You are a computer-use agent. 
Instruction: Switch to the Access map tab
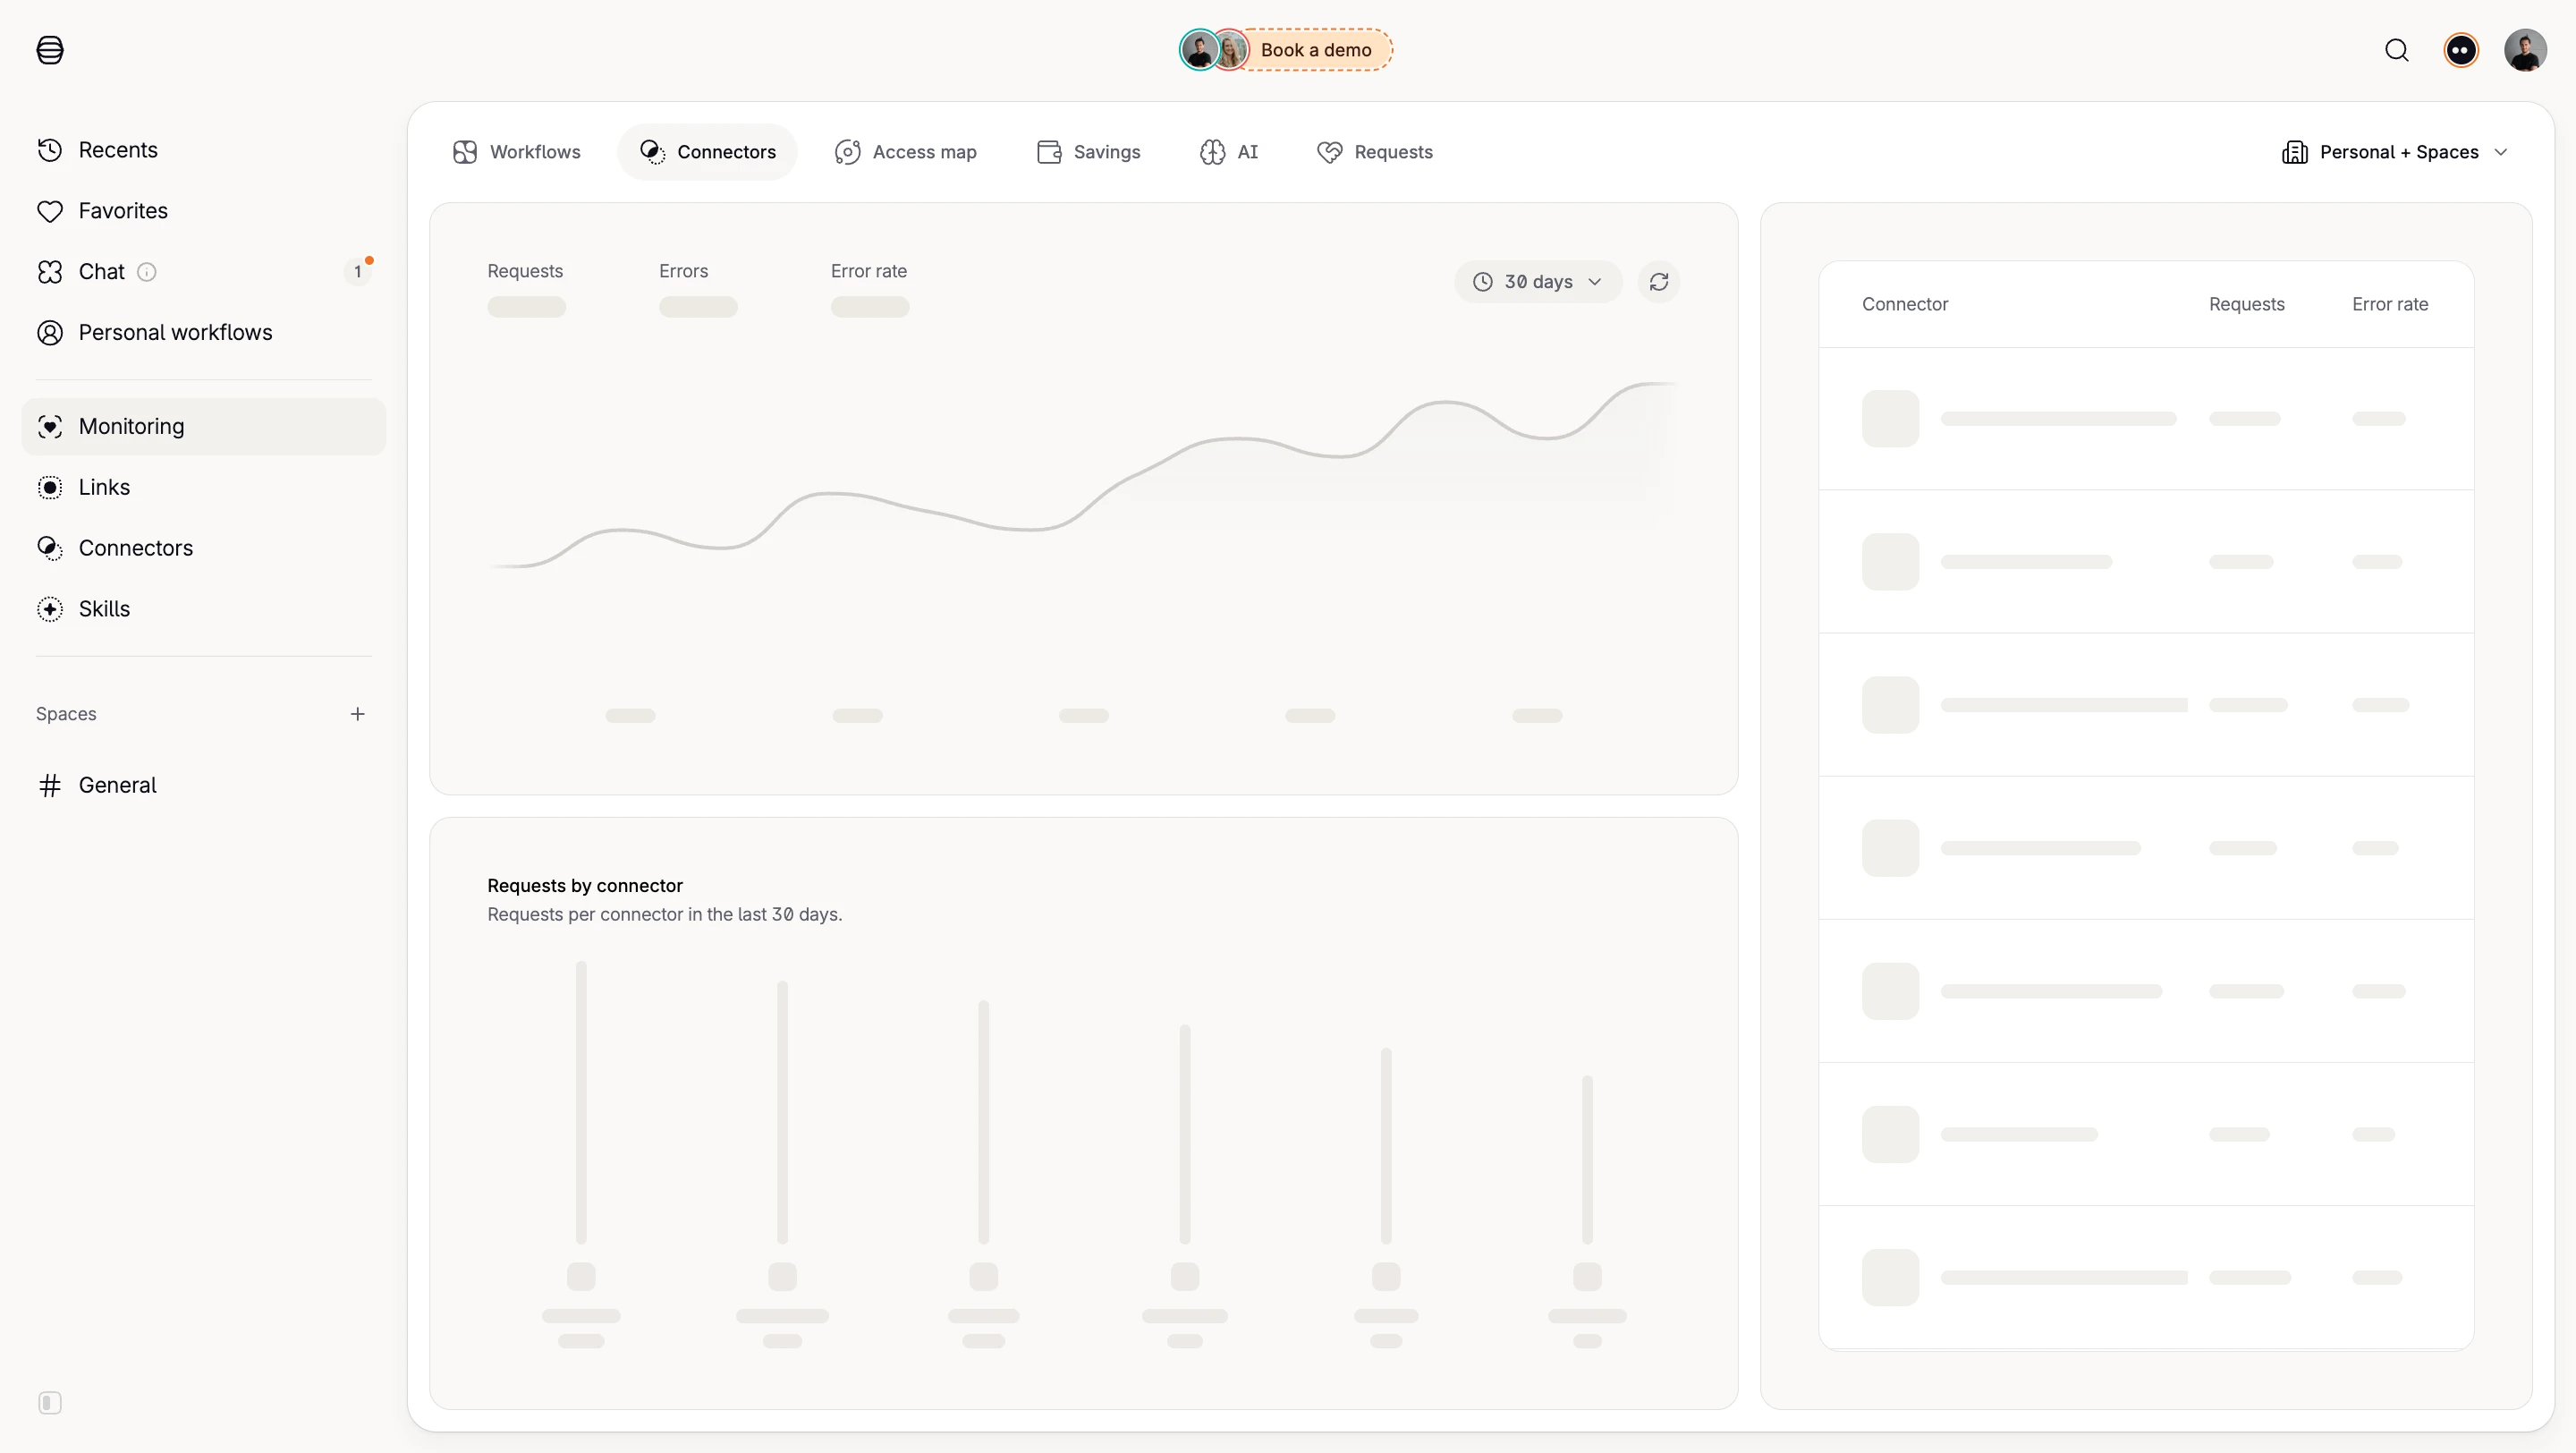click(x=905, y=152)
